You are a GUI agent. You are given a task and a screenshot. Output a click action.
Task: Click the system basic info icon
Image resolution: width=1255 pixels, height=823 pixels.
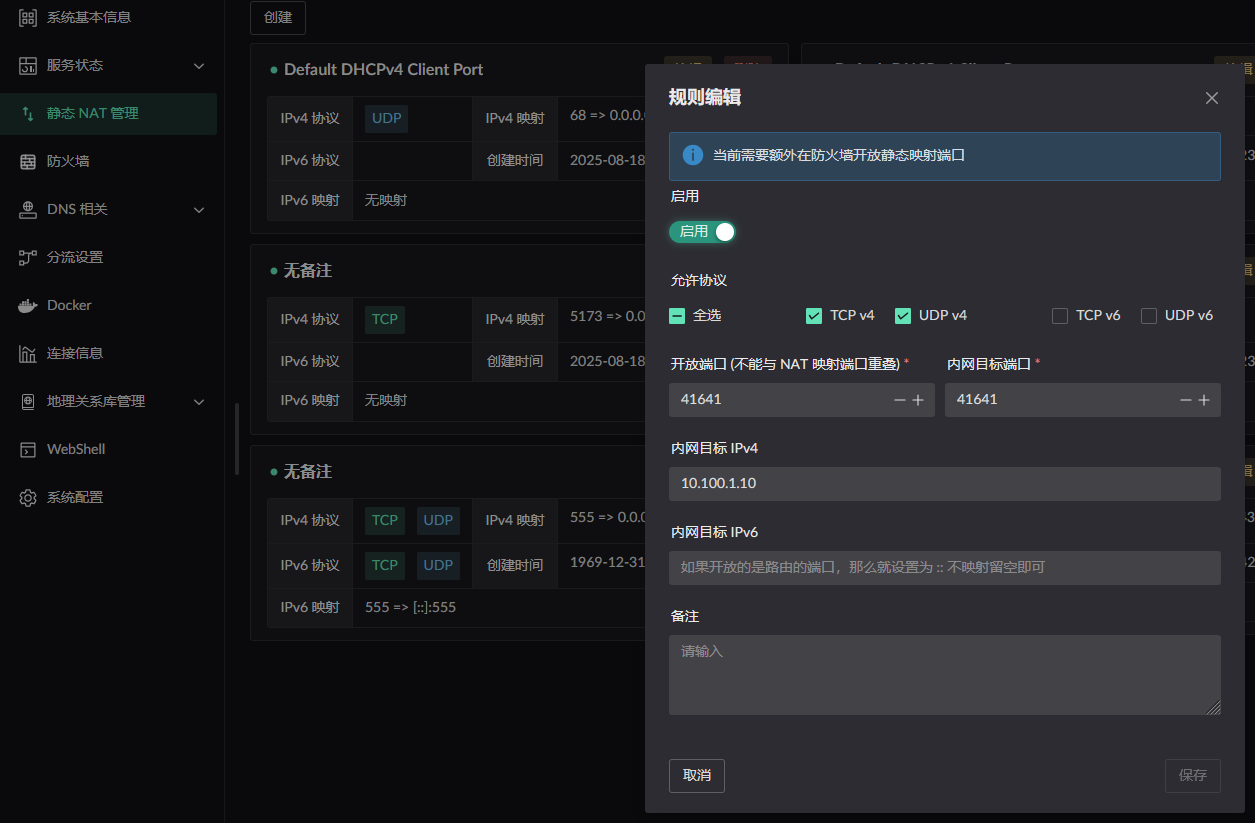pyautogui.click(x=28, y=17)
